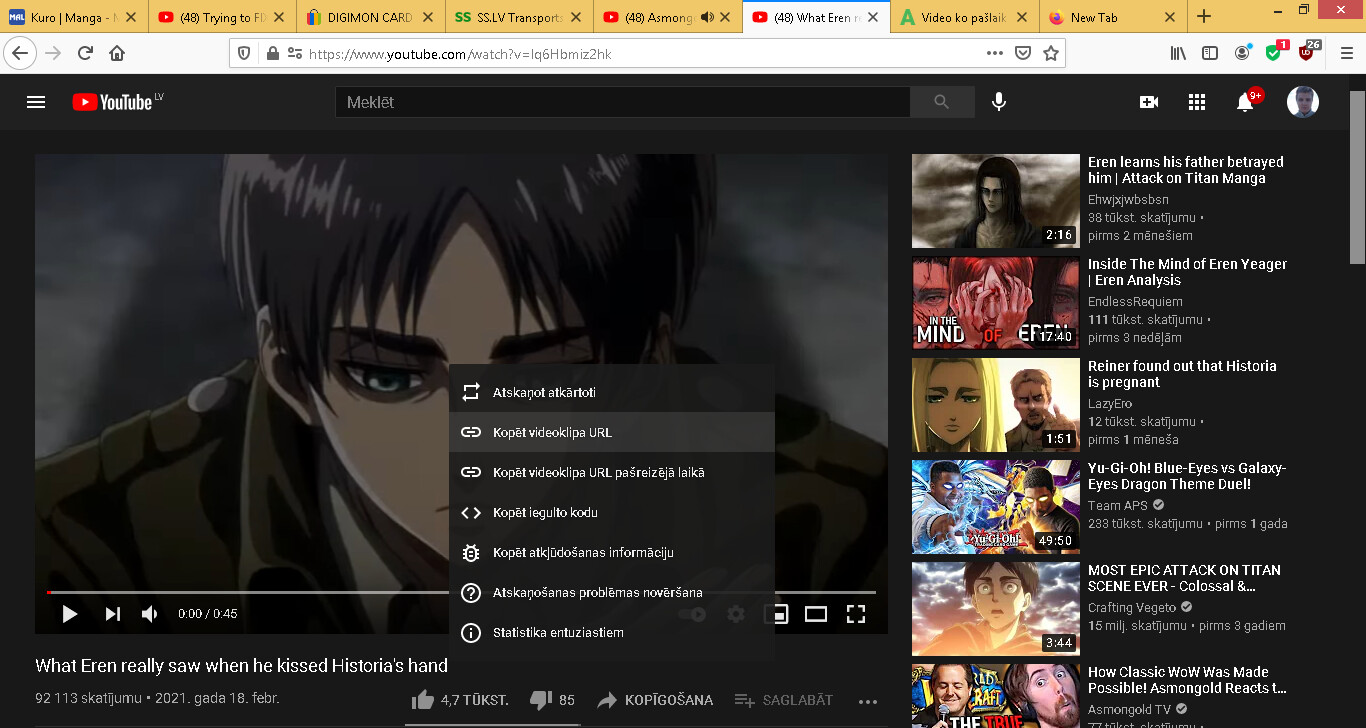
Task: Open the notifications bell
Action: pos(1245,102)
